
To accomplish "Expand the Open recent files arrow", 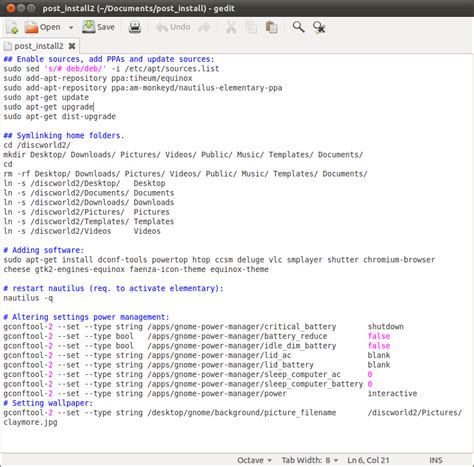I will 71,28.
